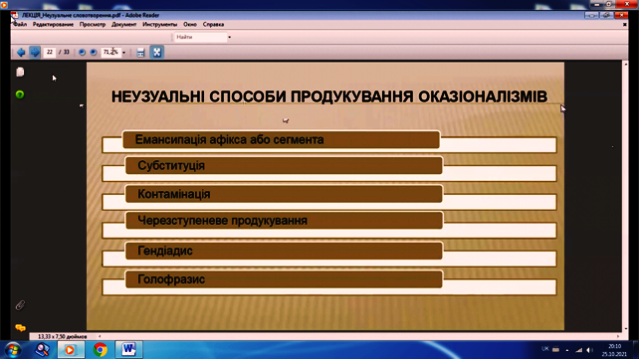Toggle full-page fit view button
Image resolution: width=640 pixels, height=360 pixels.
point(157,52)
